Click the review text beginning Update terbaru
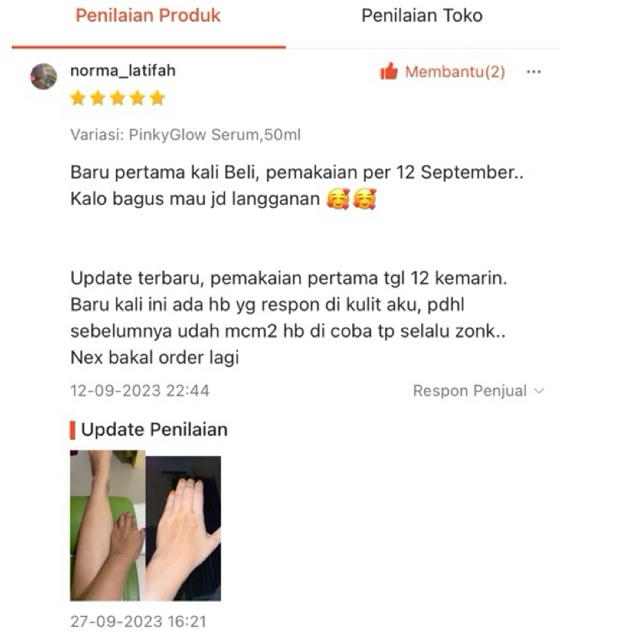 (289, 318)
